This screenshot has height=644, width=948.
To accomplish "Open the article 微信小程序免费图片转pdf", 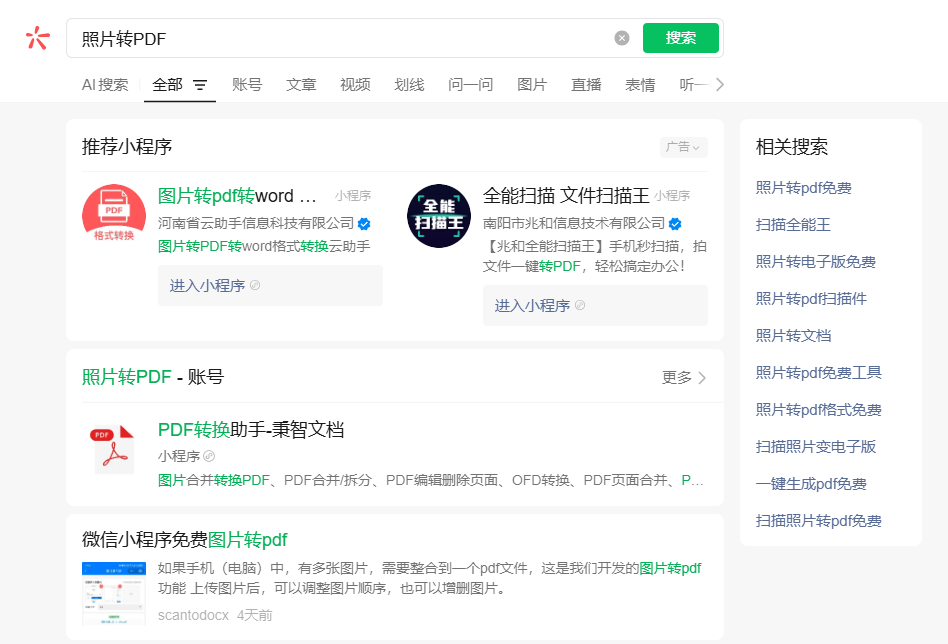I will (184, 539).
